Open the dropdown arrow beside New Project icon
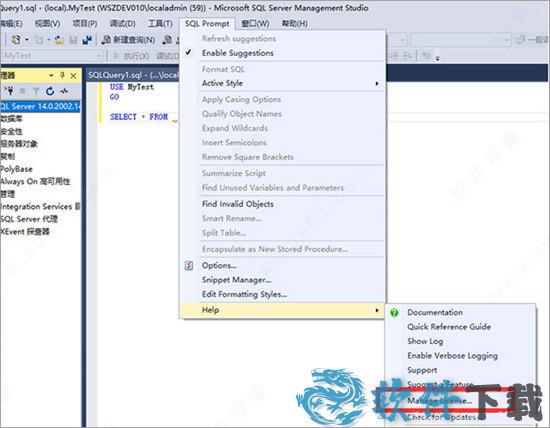This screenshot has width=550, height=428. tap(27, 40)
